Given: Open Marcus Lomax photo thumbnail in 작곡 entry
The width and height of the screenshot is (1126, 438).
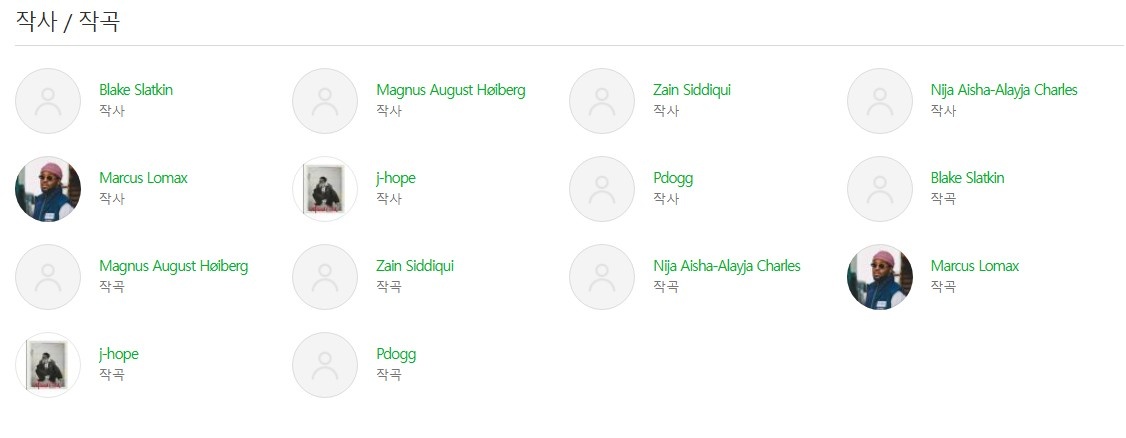Looking at the screenshot, I should [880, 277].
